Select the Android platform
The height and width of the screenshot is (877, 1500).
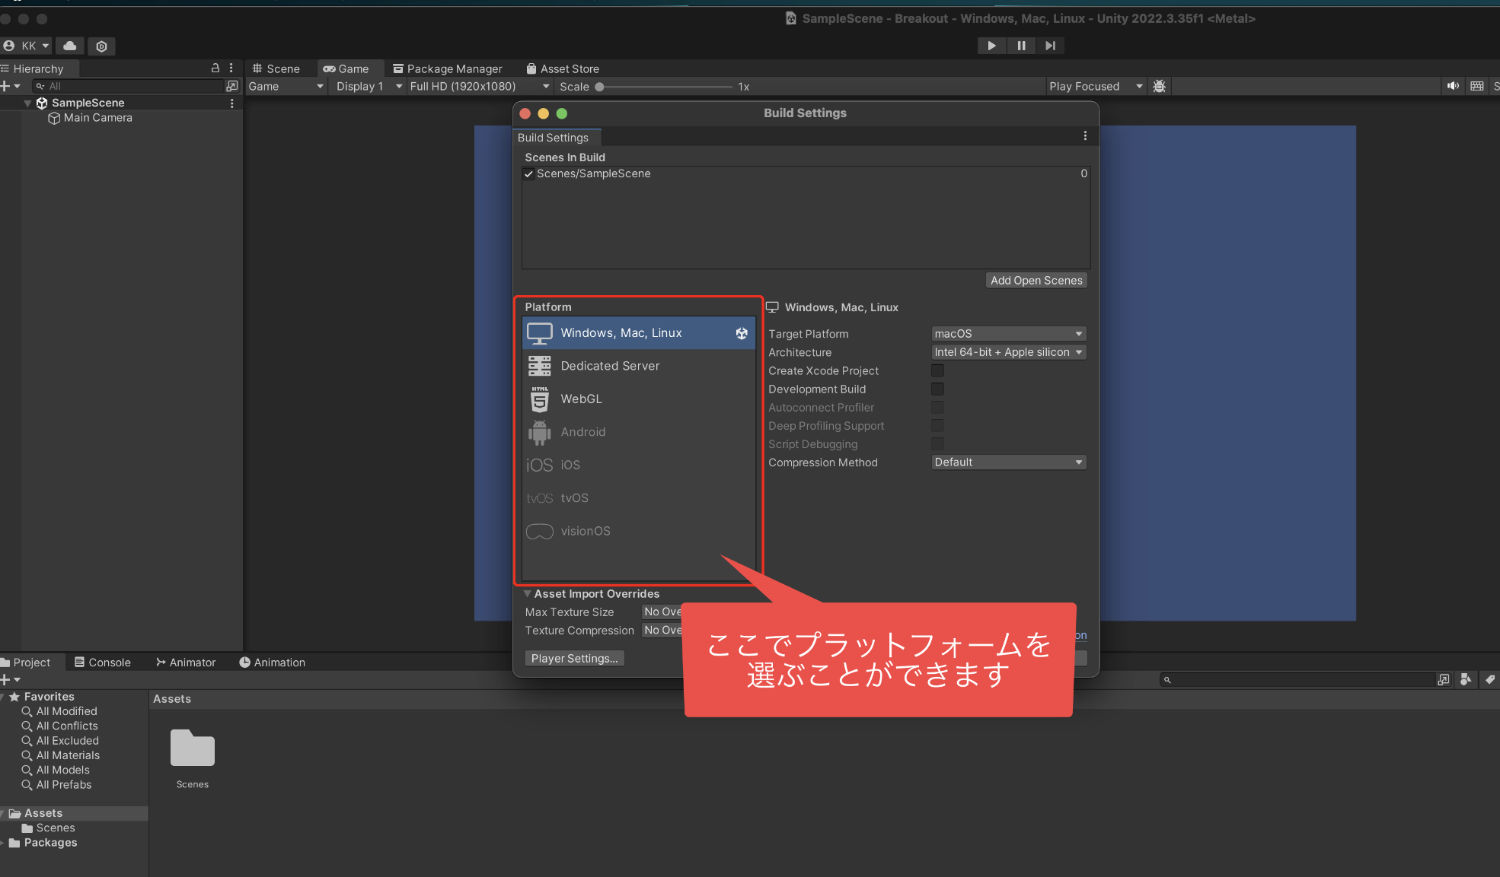tap(638, 432)
